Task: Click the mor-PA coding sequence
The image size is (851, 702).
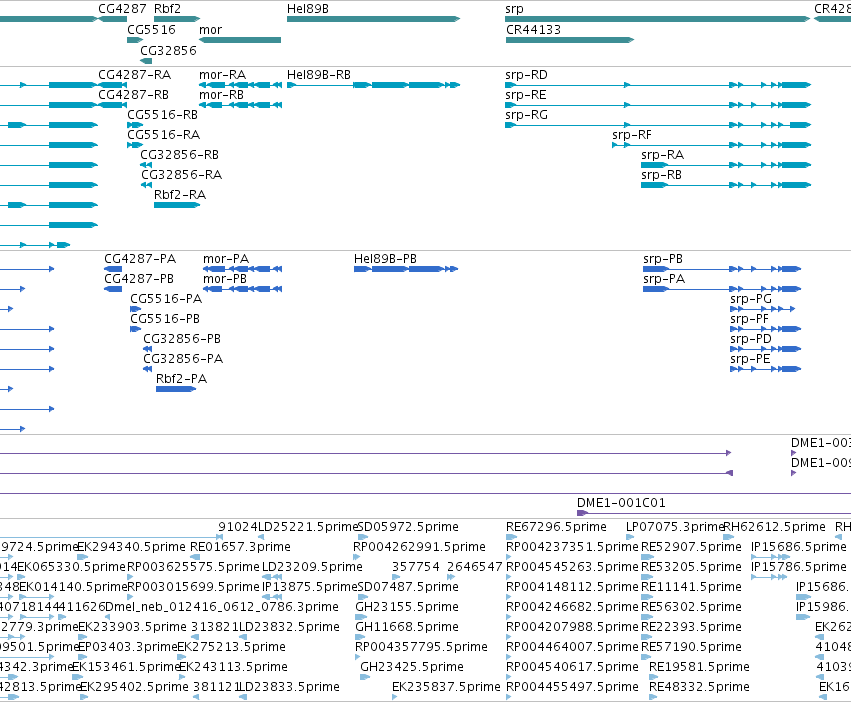Action: click(x=243, y=269)
